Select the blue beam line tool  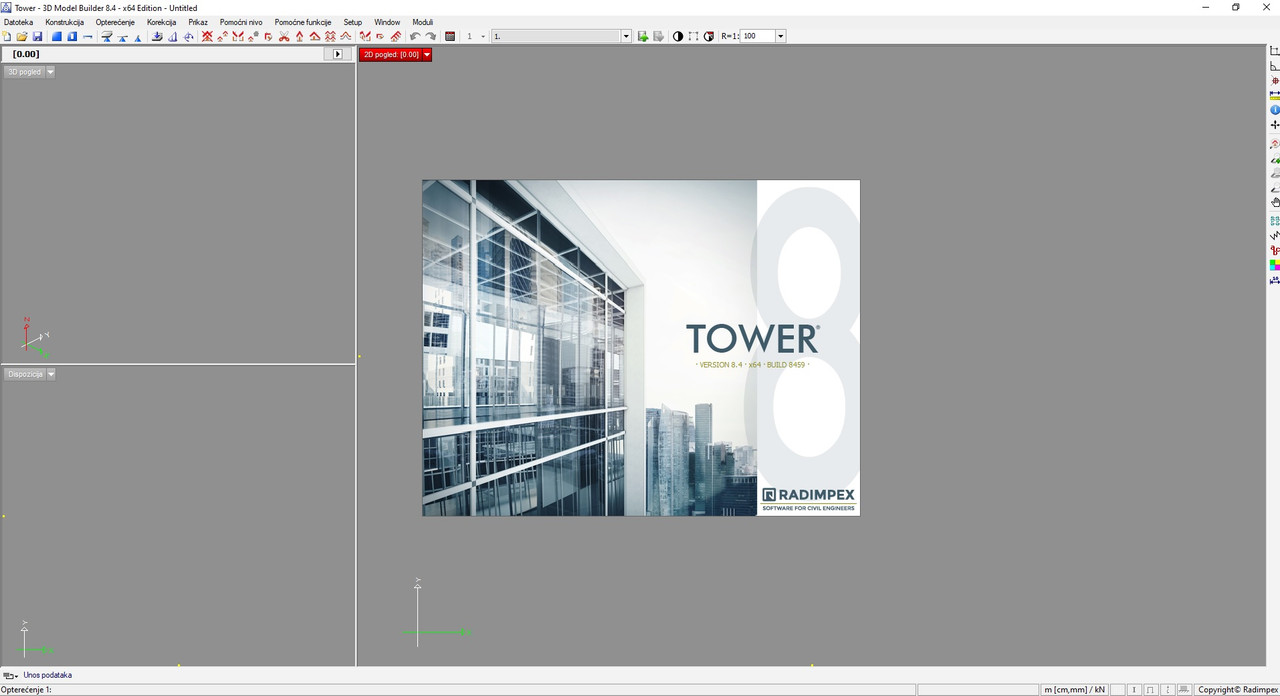click(88, 36)
